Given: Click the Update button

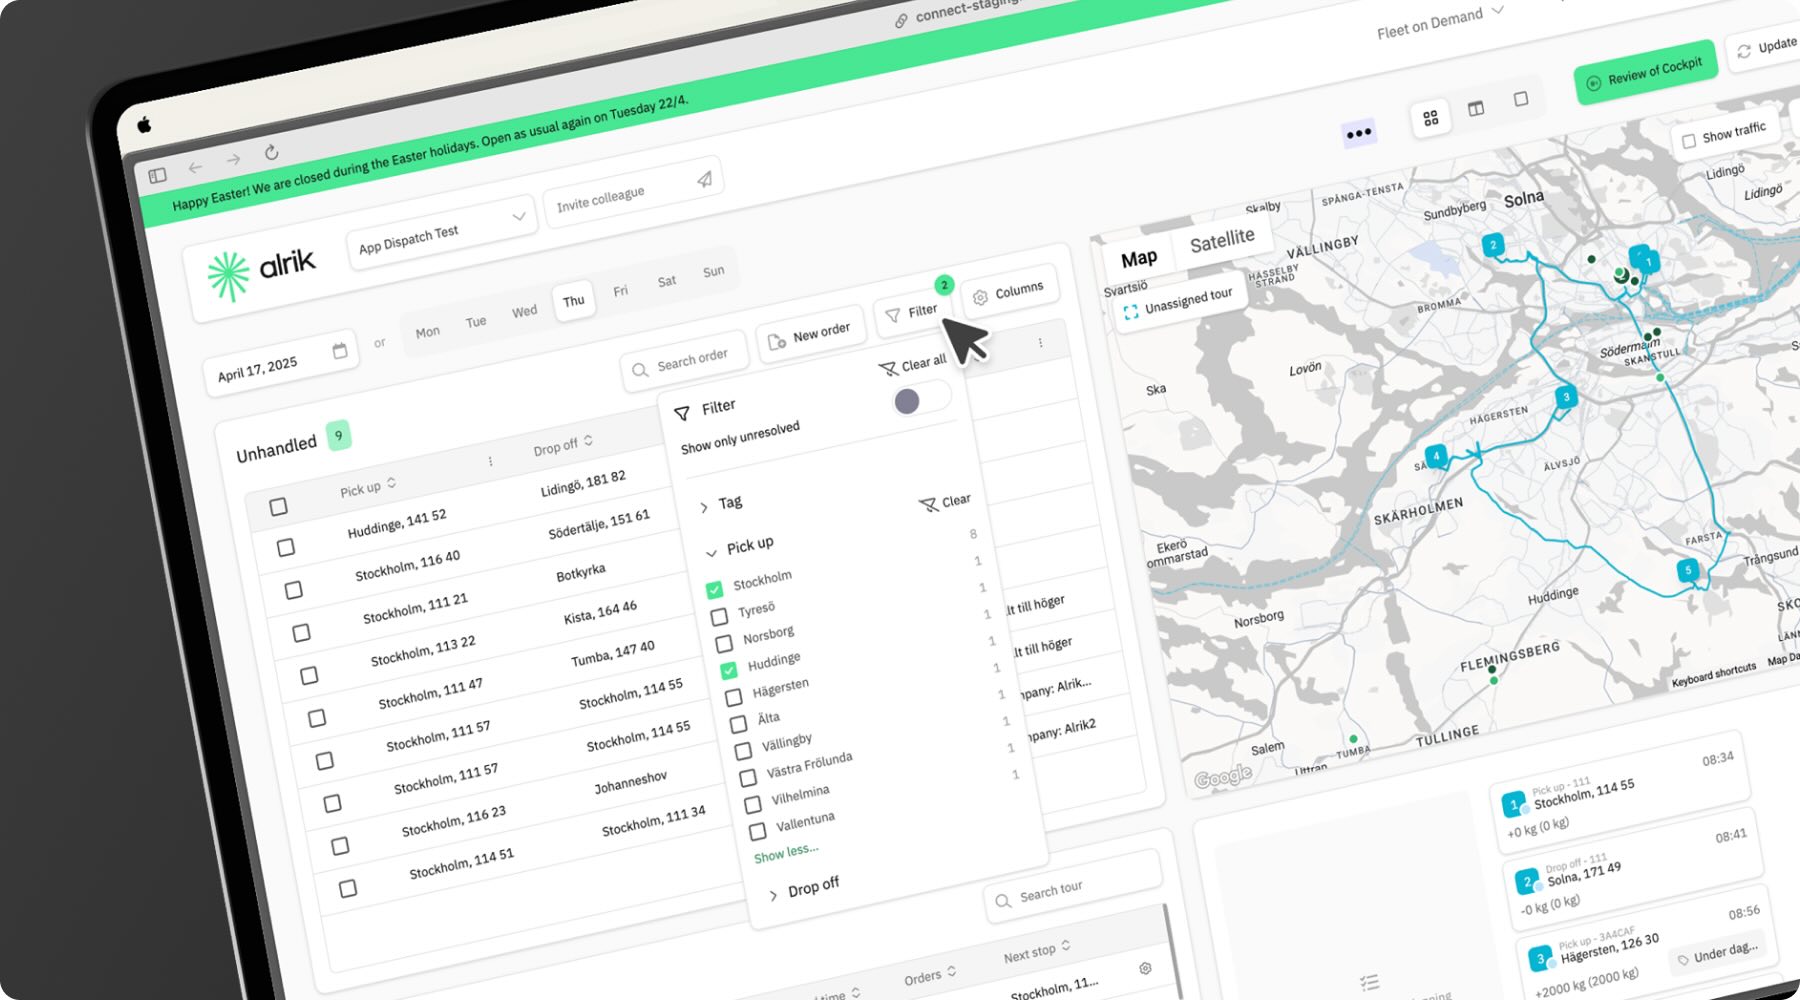Looking at the screenshot, I should (1767, 47).
